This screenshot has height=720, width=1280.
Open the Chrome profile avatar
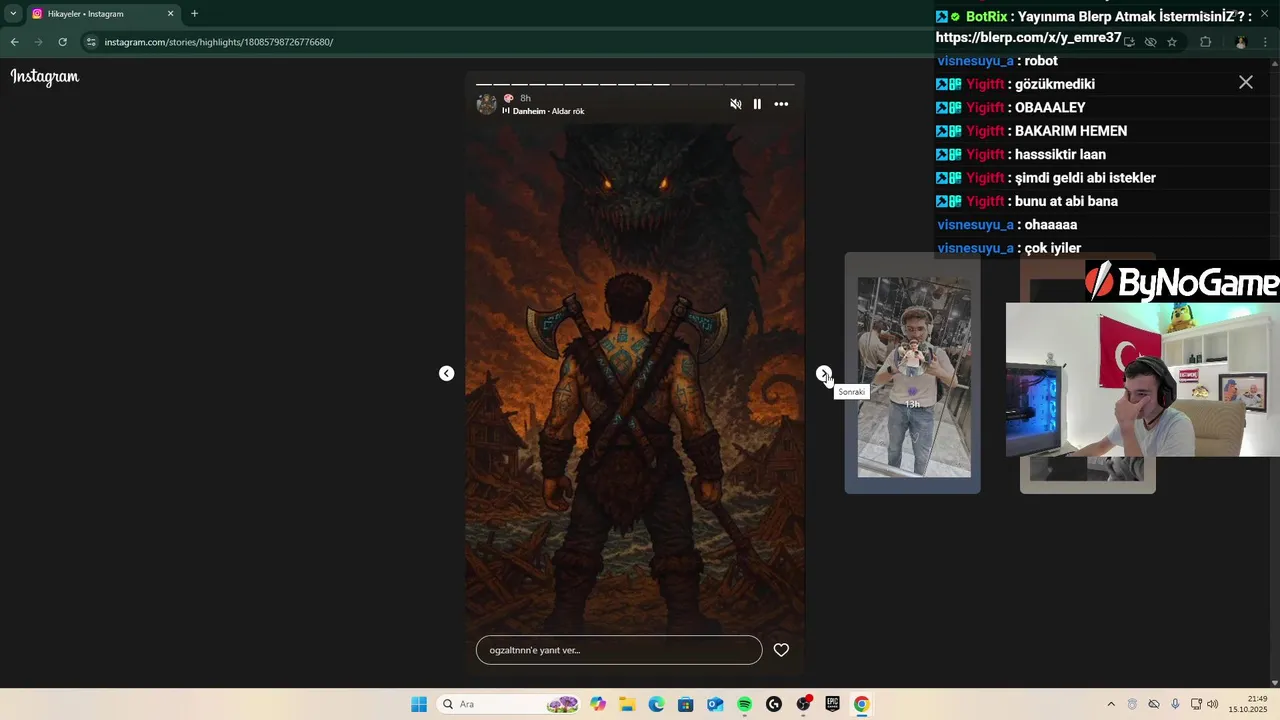(1241, 42)
